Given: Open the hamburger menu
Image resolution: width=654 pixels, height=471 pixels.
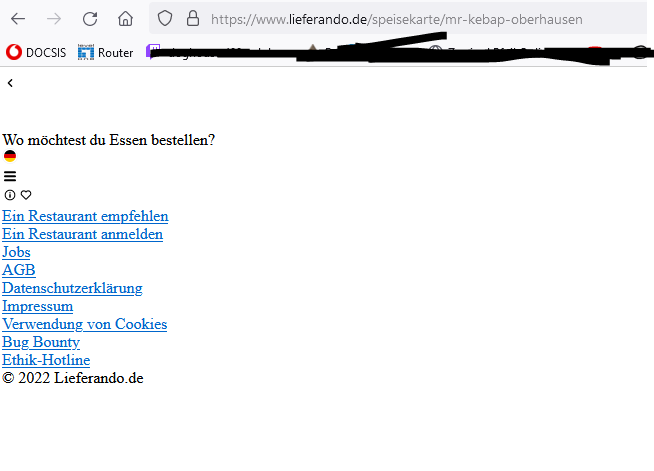Looking at the screenshot, I should click(x=10, y=176).
